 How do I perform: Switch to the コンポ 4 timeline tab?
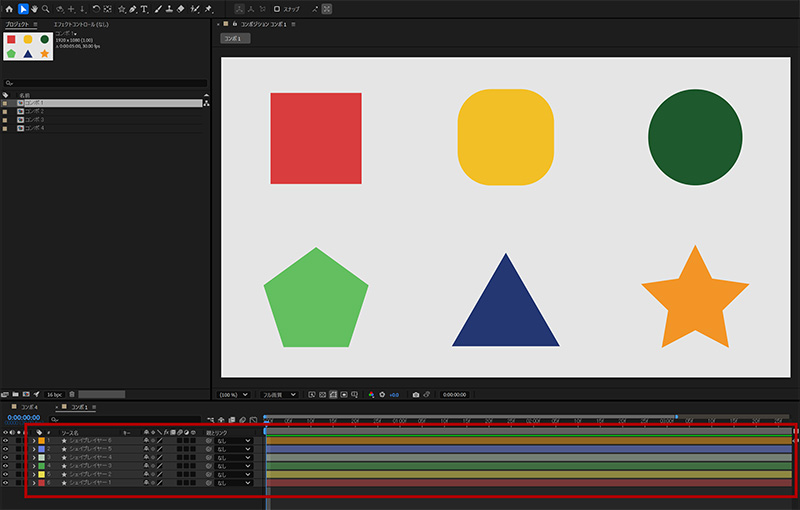28,408
